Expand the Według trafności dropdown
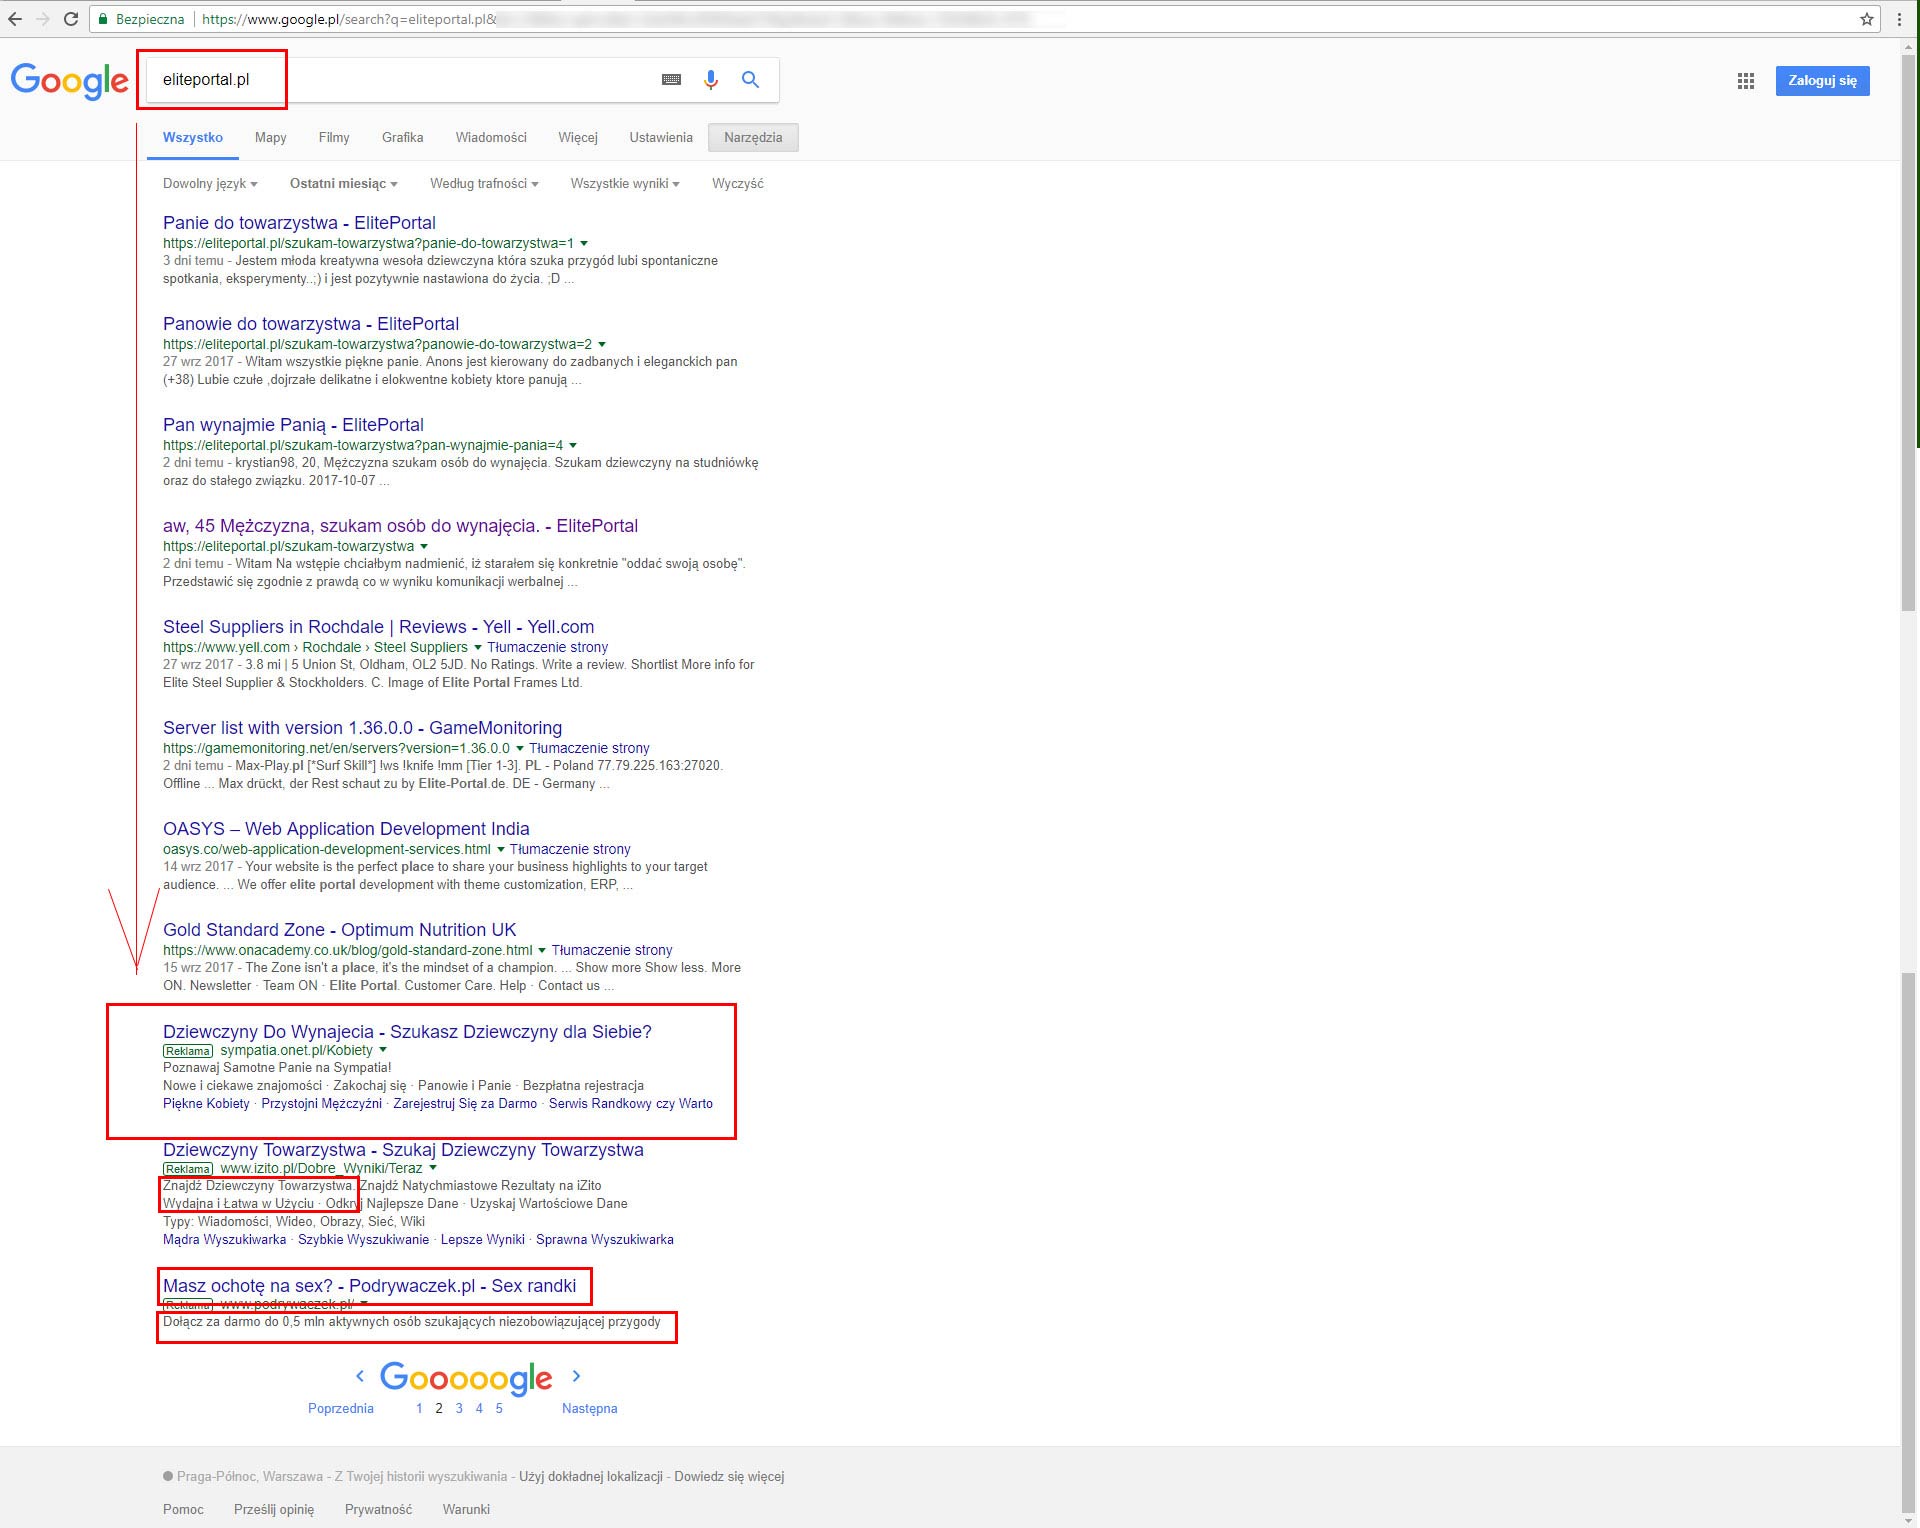1920x1528 pixels. (484, 184)
